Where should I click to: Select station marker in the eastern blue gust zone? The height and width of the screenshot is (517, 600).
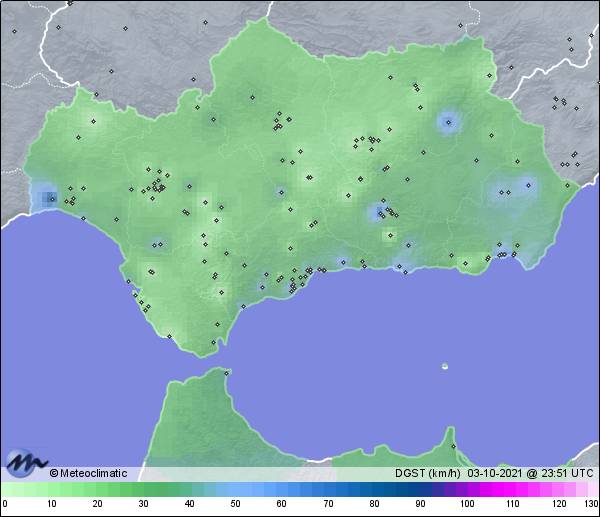pyautogui.click(x=529, y=185)
